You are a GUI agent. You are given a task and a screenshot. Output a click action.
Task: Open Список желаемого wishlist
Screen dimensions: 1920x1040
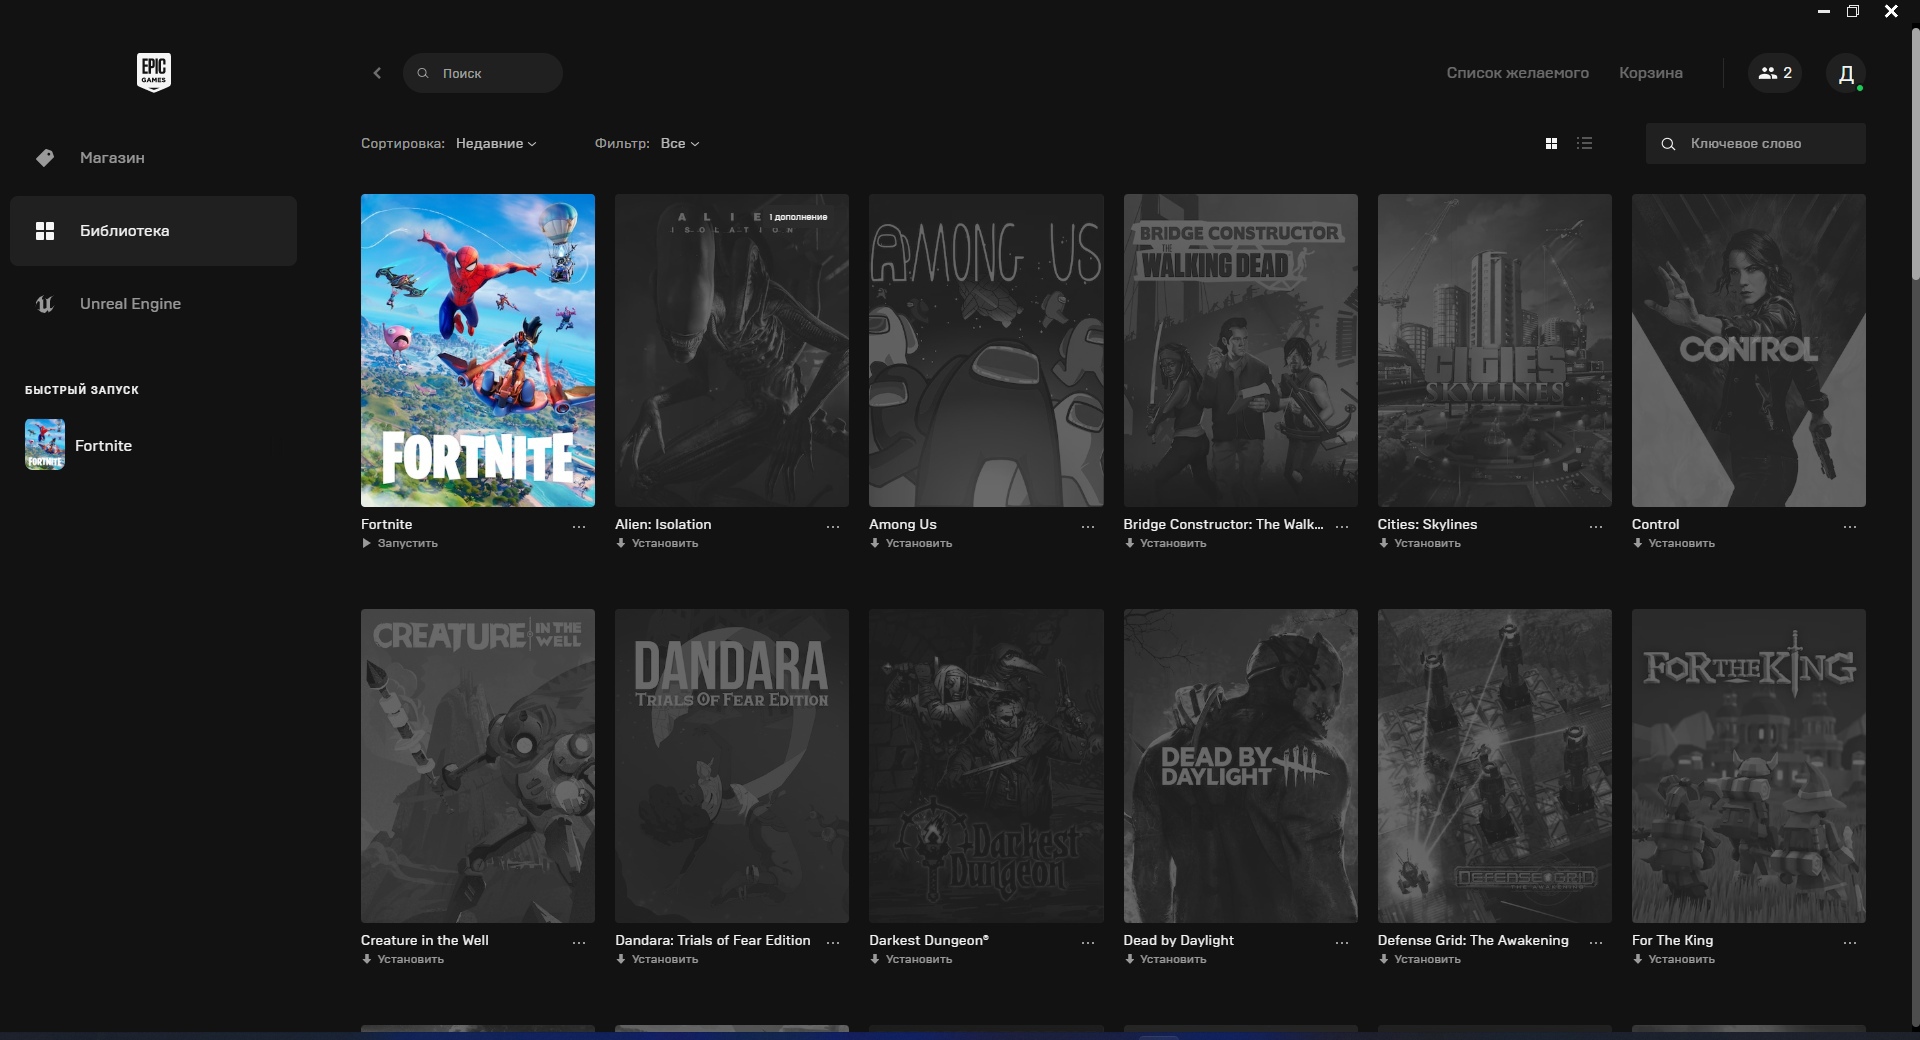1517,73
